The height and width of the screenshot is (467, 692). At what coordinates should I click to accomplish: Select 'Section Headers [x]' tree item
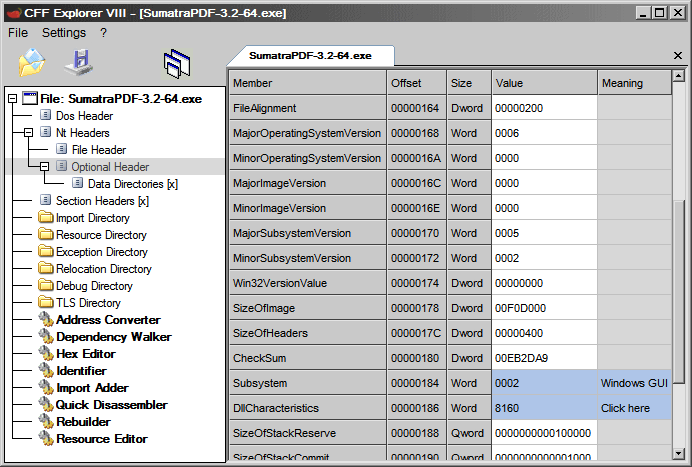click(102, 201)
